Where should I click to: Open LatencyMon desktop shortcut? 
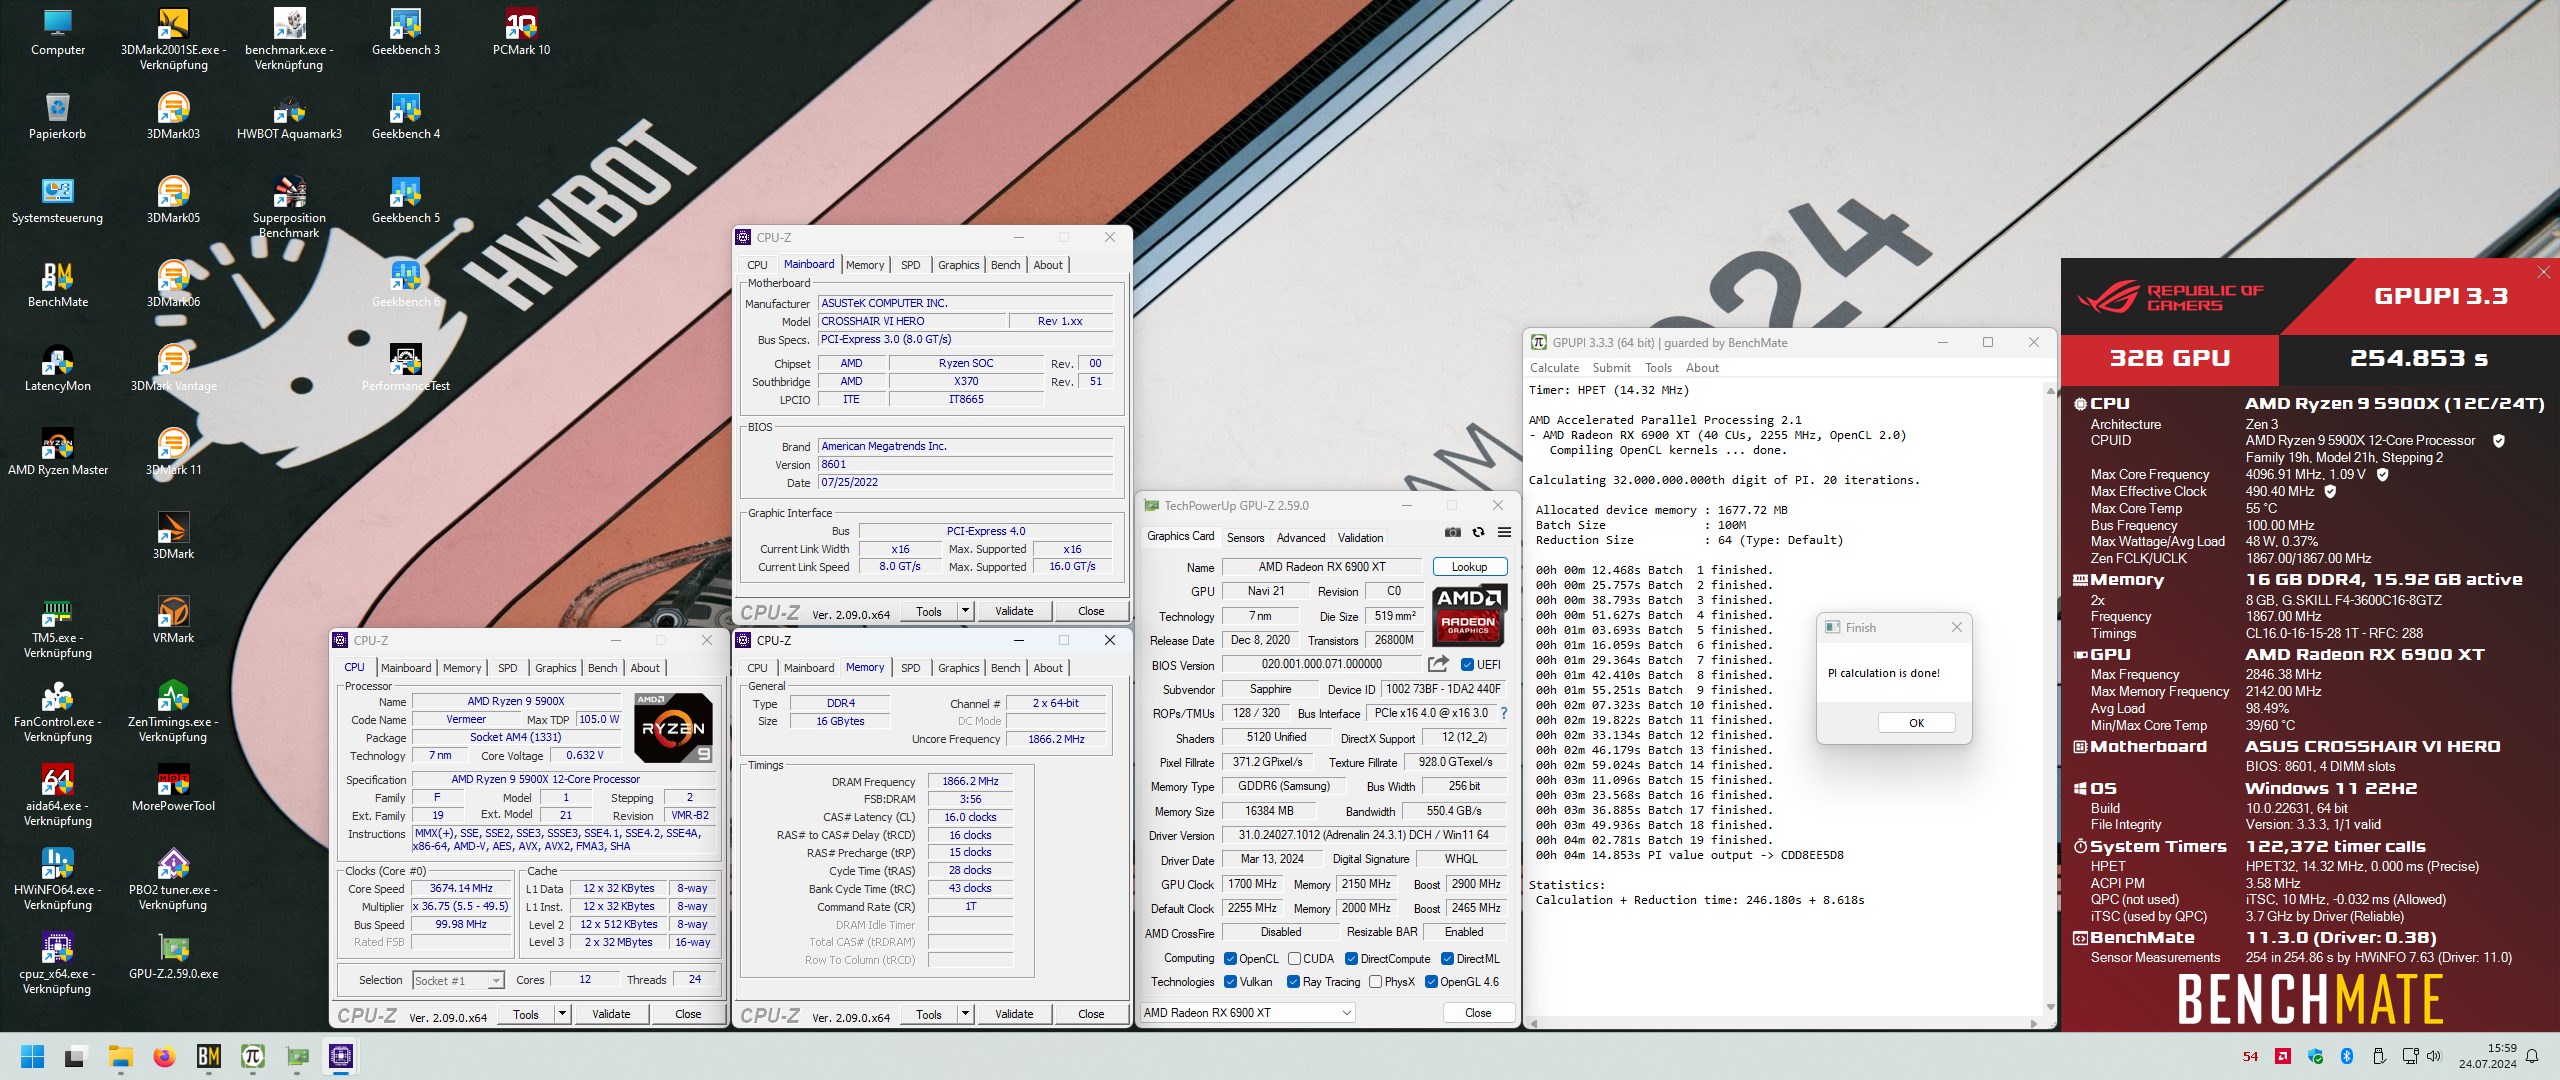coord(58,369)
